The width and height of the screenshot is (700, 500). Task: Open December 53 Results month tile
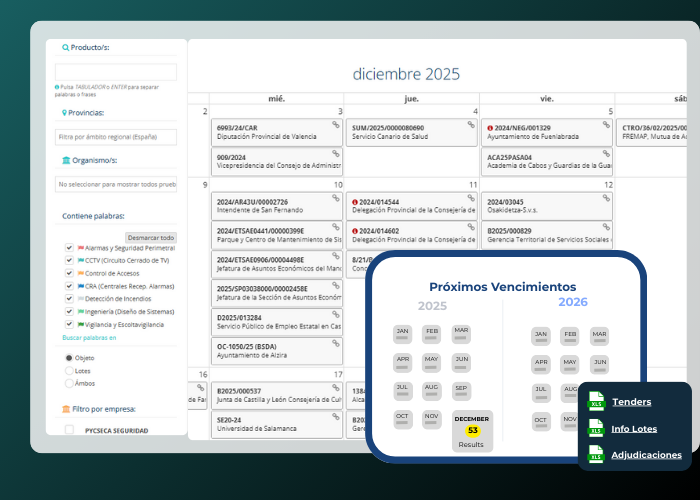(472, 430)
